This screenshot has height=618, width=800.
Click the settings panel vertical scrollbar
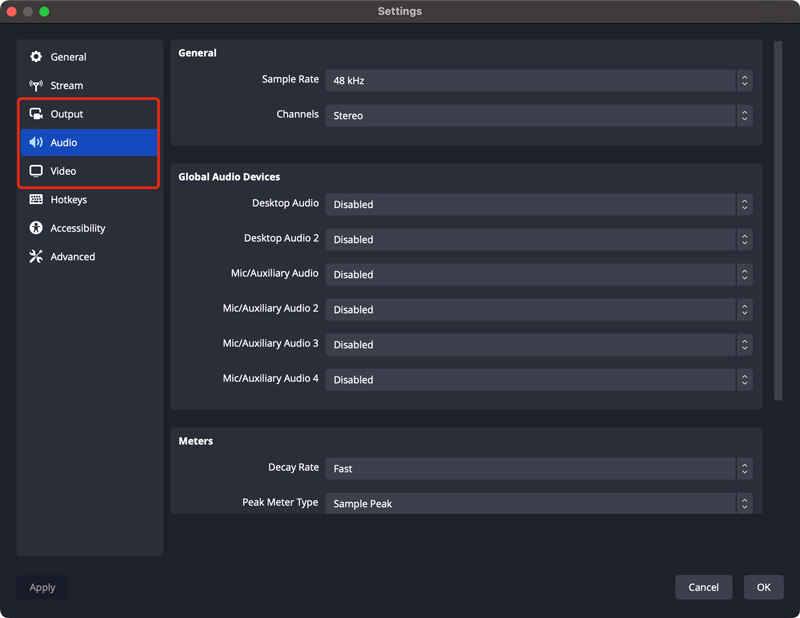(x=778, y=221)
